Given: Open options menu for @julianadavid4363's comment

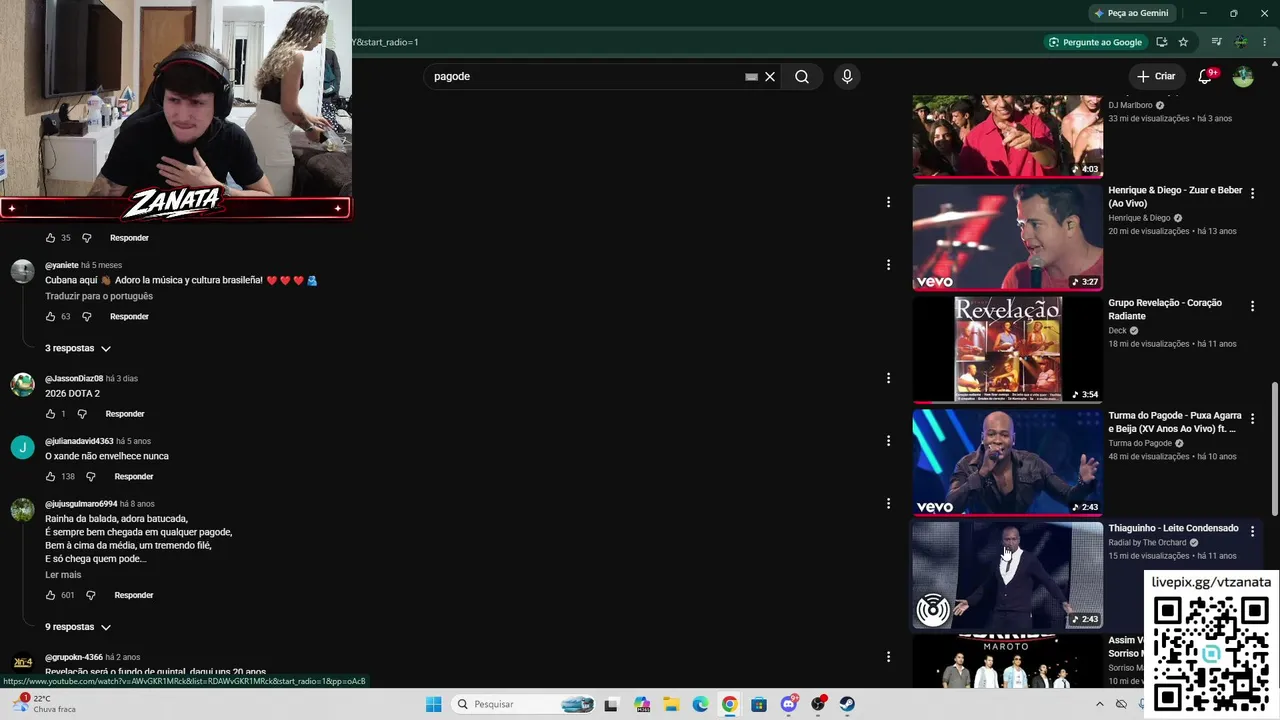Looking at the screenshot, I should click(x=888, y=441).
